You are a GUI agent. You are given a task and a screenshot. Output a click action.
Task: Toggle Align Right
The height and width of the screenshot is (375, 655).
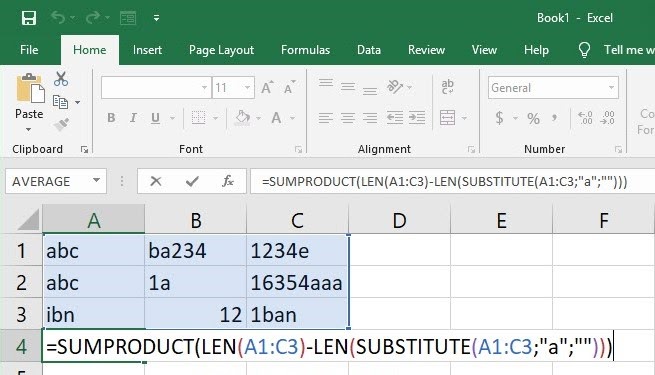pos(370,118)
